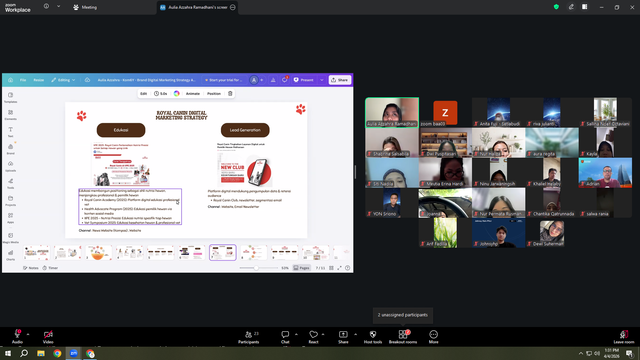Screen dimensions: 640x360
Task: Click the green encryption shield icon
Action: [556, 7]
